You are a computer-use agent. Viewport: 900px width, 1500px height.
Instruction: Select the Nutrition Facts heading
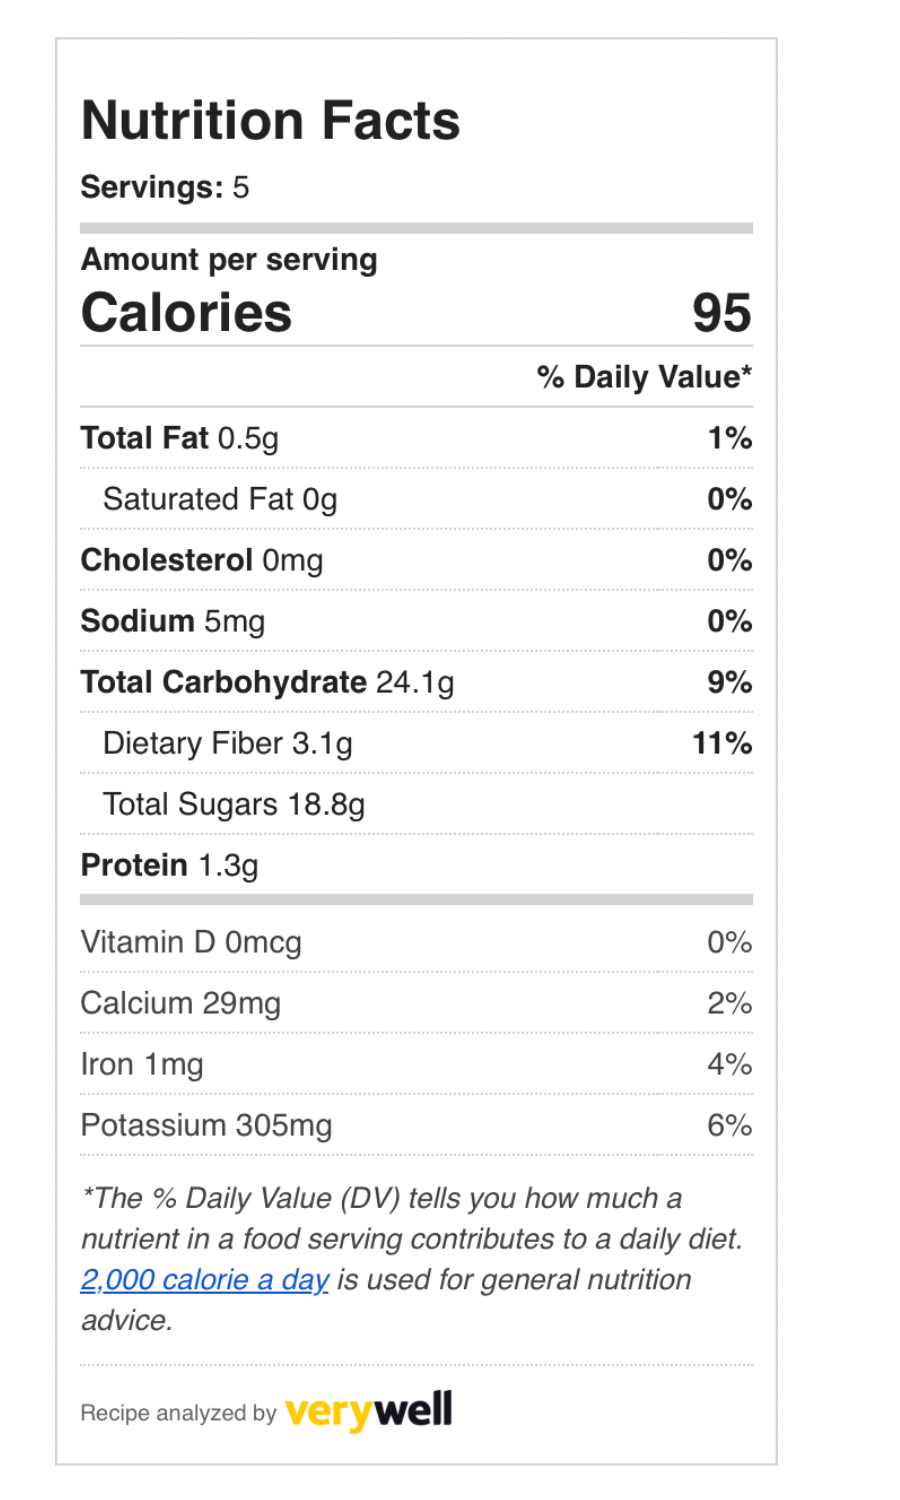pyautogui.click(x=271, y=121)
